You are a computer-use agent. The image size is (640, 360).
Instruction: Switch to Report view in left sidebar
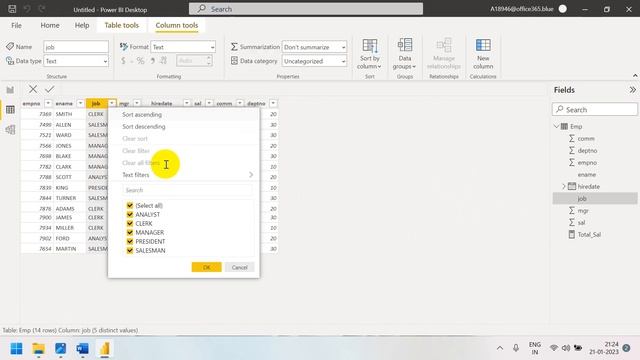(10, 90)
